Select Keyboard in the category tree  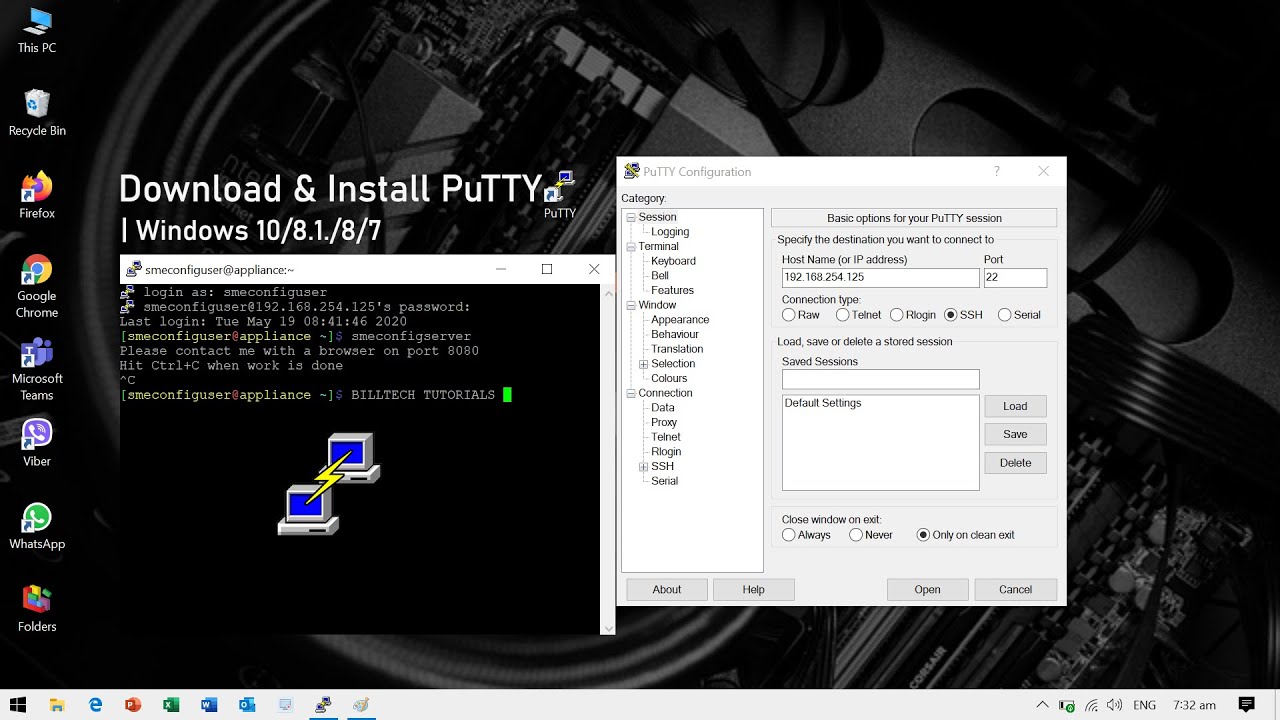point(673,261)
